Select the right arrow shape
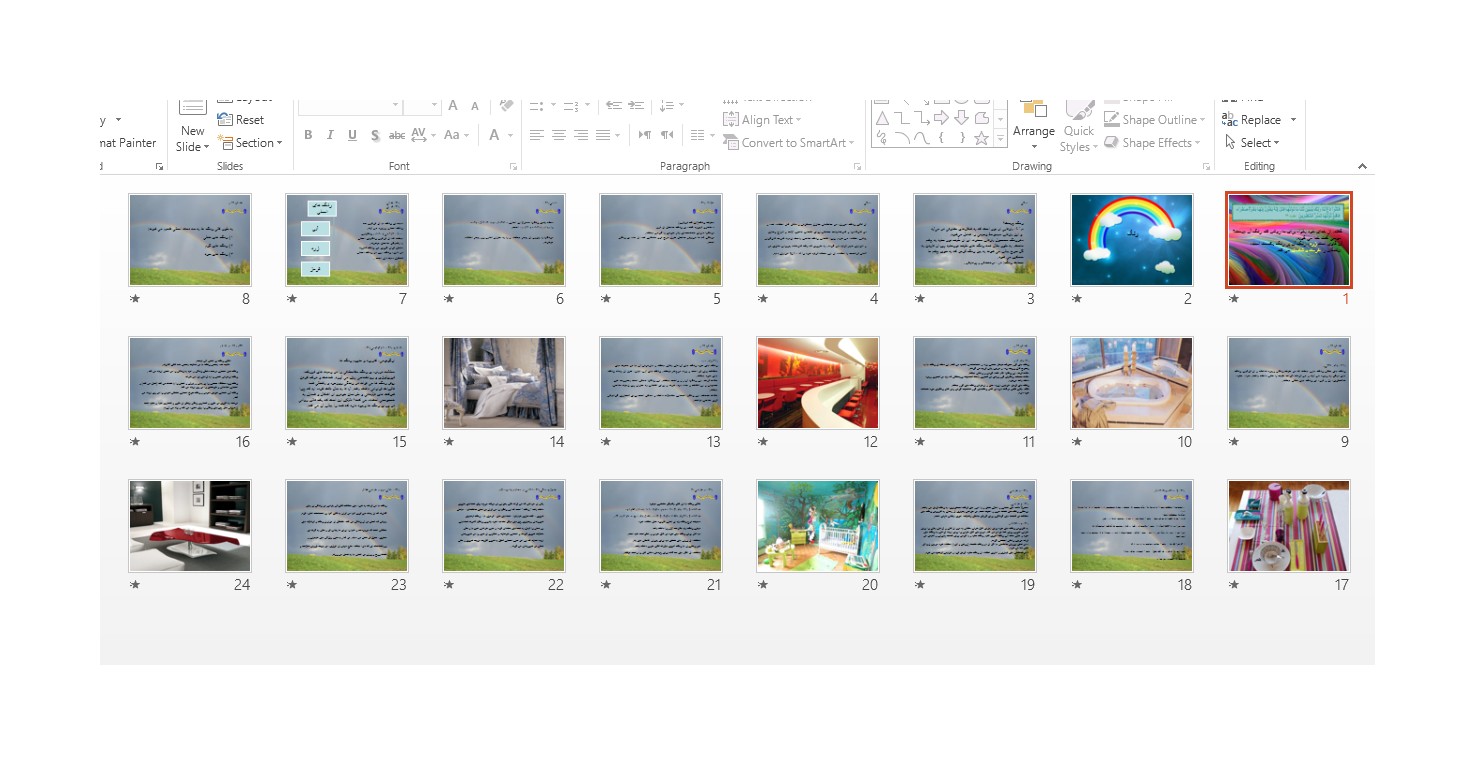 [x=941, y=119]
